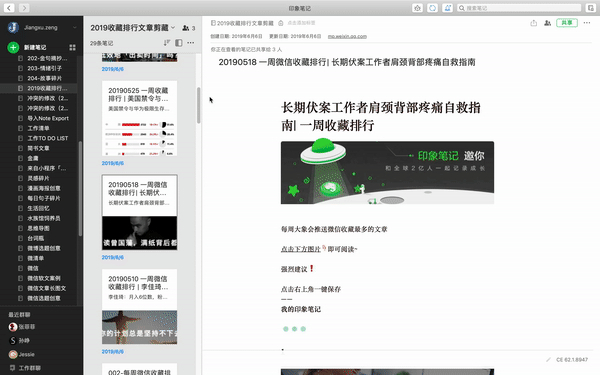Expand the account dropdown arrow next to Jiangxu.zeng
600x375 pixels.
75,28
